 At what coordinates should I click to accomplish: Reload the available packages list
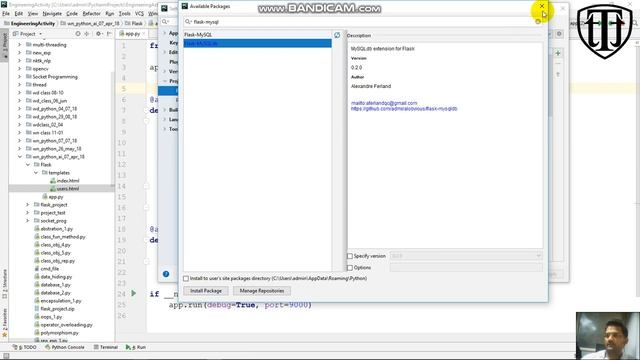(x=337, y=36)
